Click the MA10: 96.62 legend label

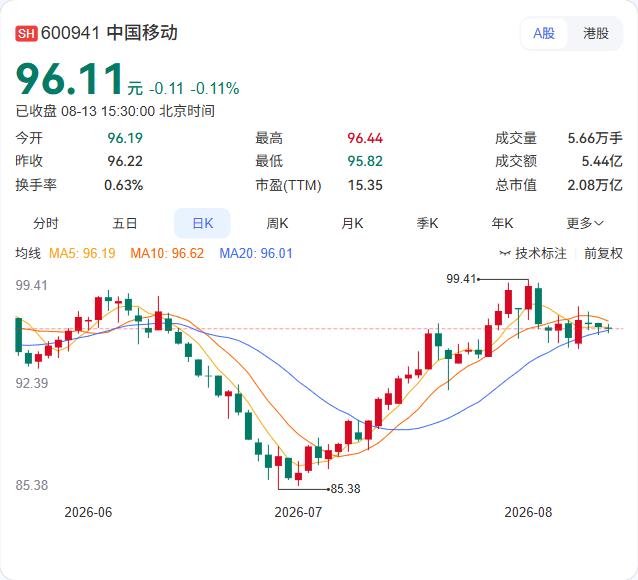click(167, 254)
